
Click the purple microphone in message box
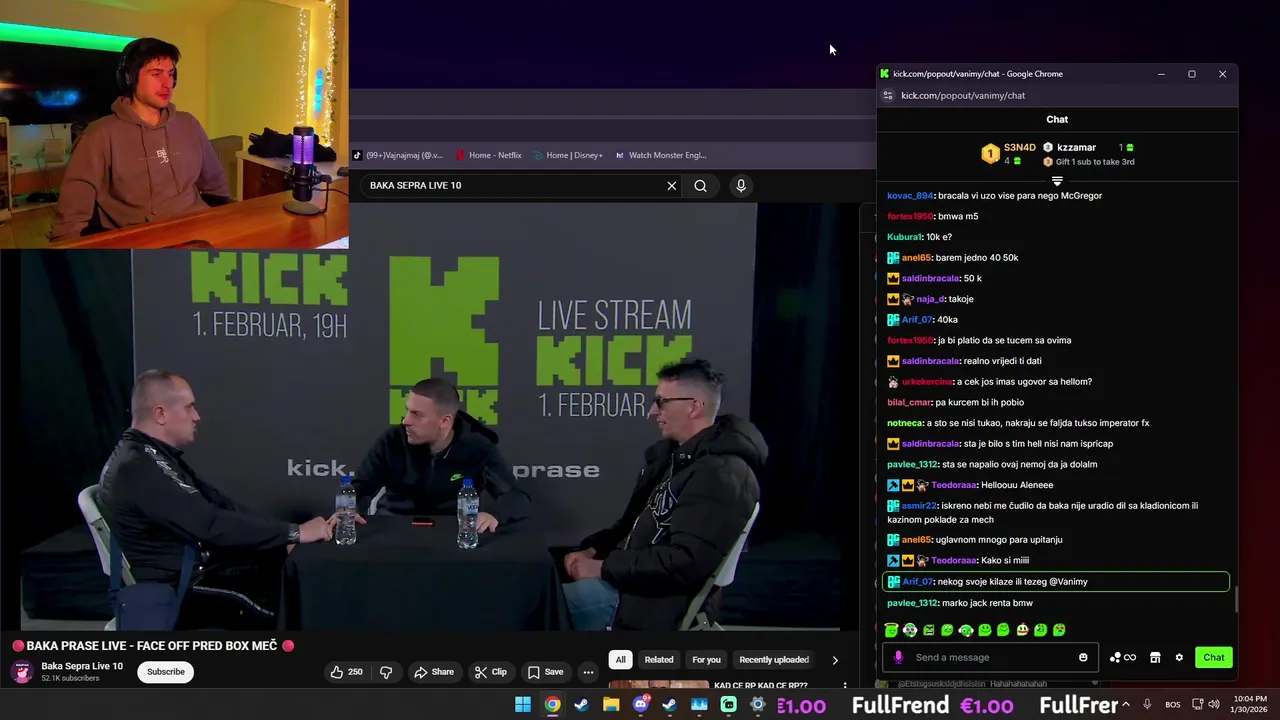pyautogui.click(x=898, y=657)
